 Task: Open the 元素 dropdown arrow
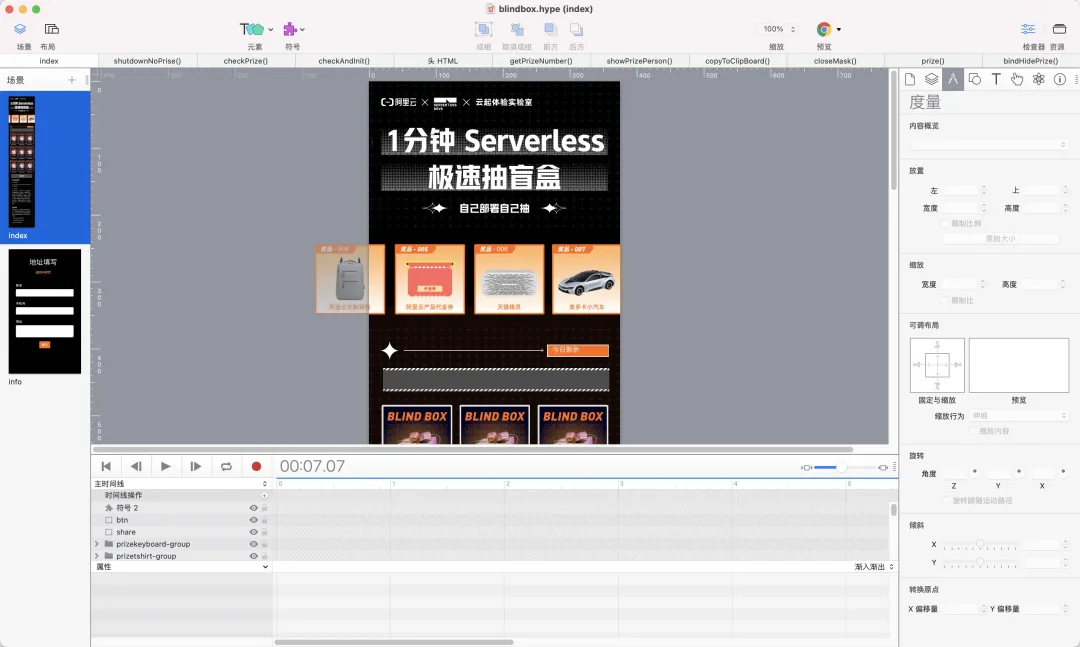pos(271,30)
